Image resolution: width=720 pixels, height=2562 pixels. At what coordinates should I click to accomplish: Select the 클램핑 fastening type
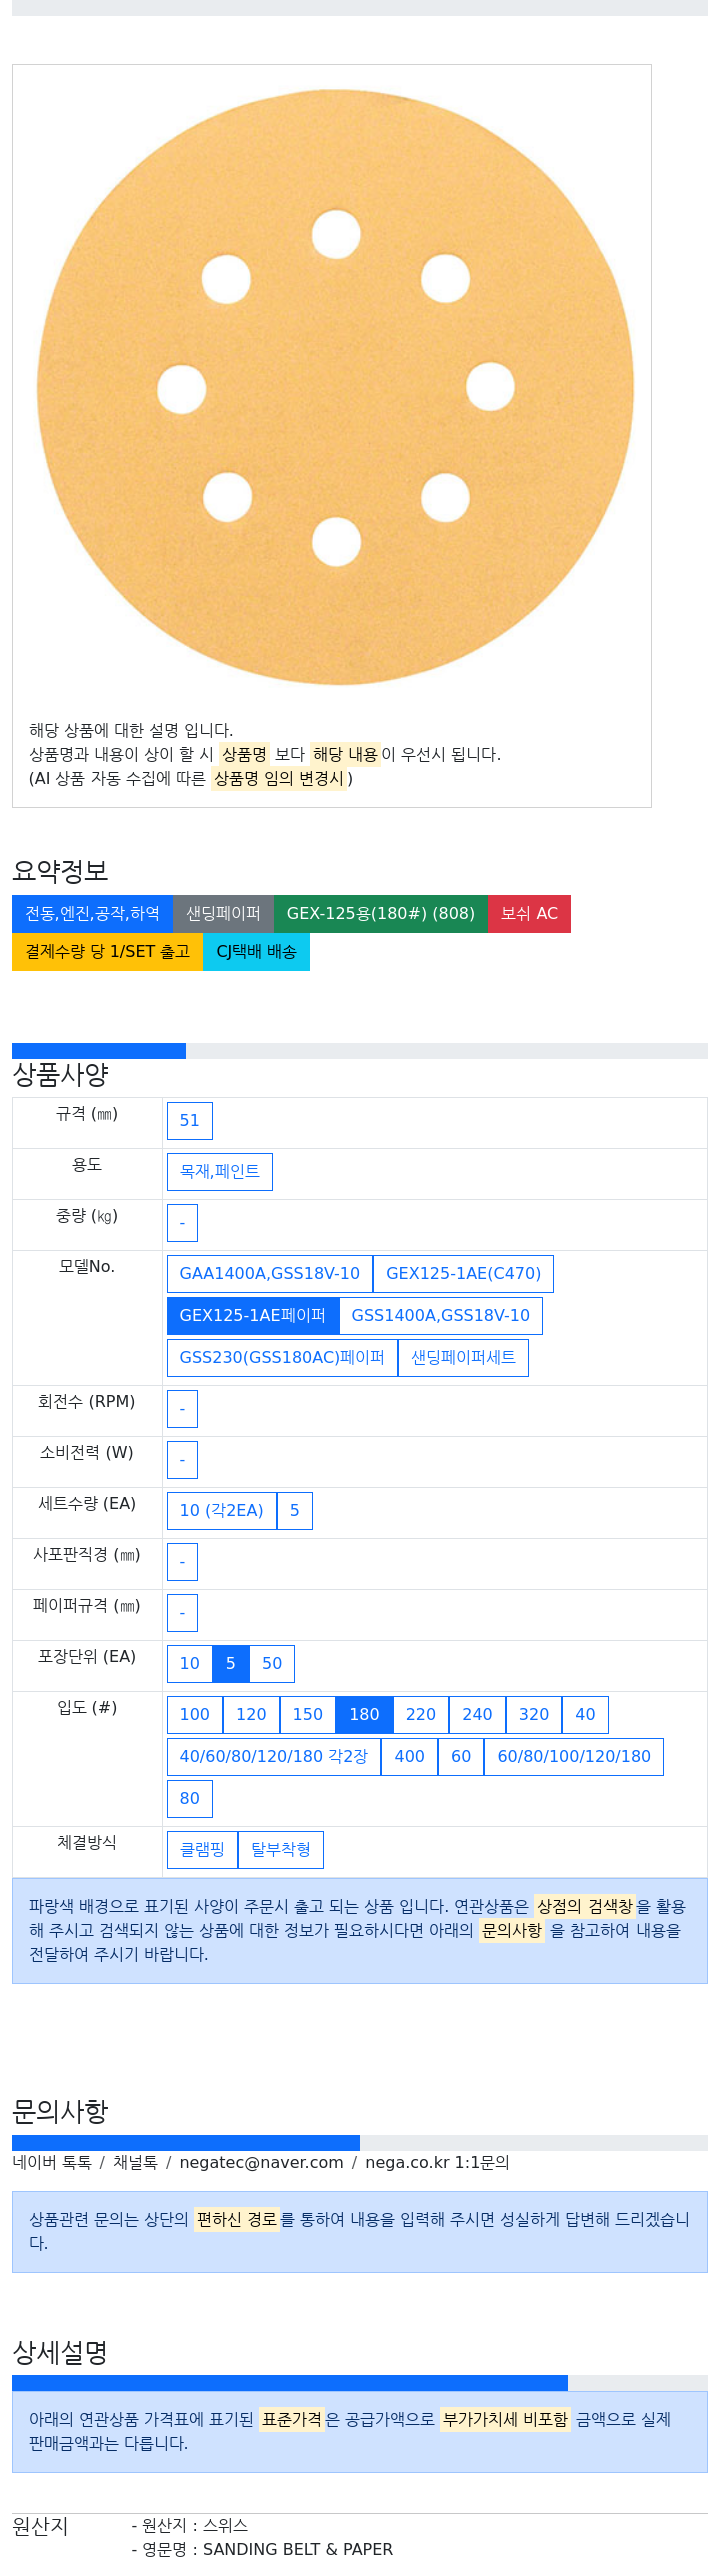[202, 1850]
